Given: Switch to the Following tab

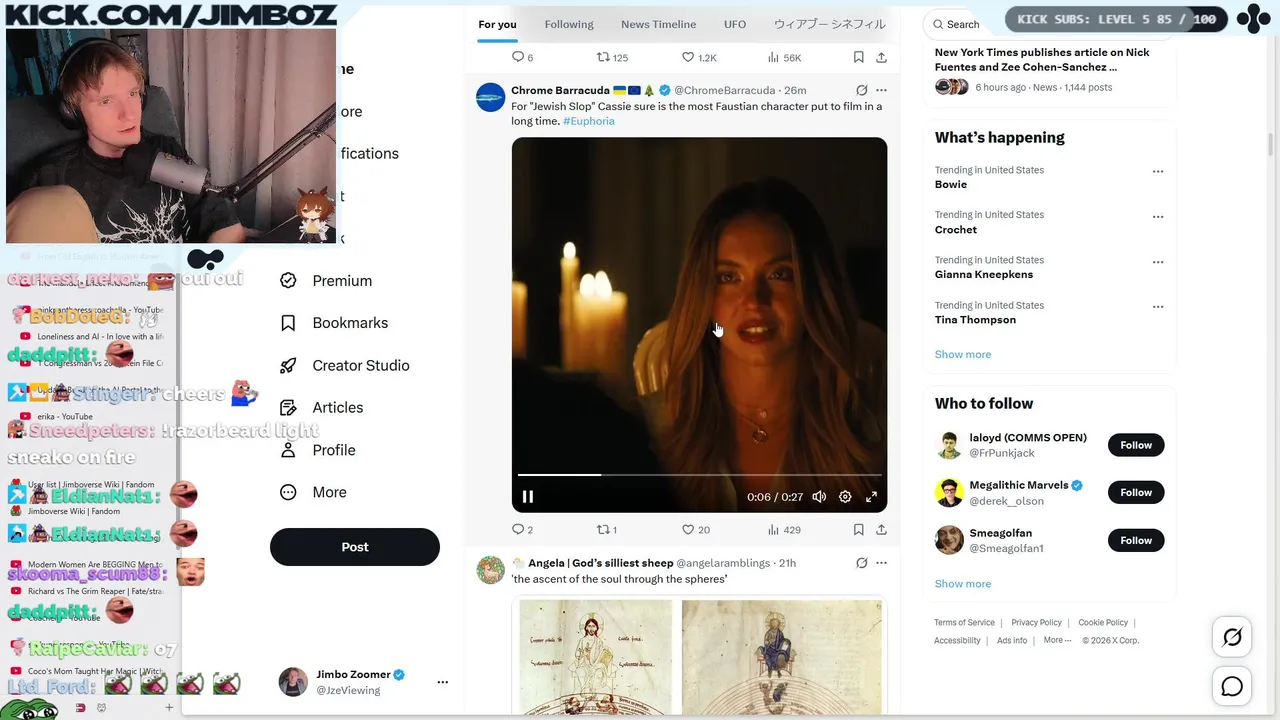Looking at the screenshot, I should [569, 24].
